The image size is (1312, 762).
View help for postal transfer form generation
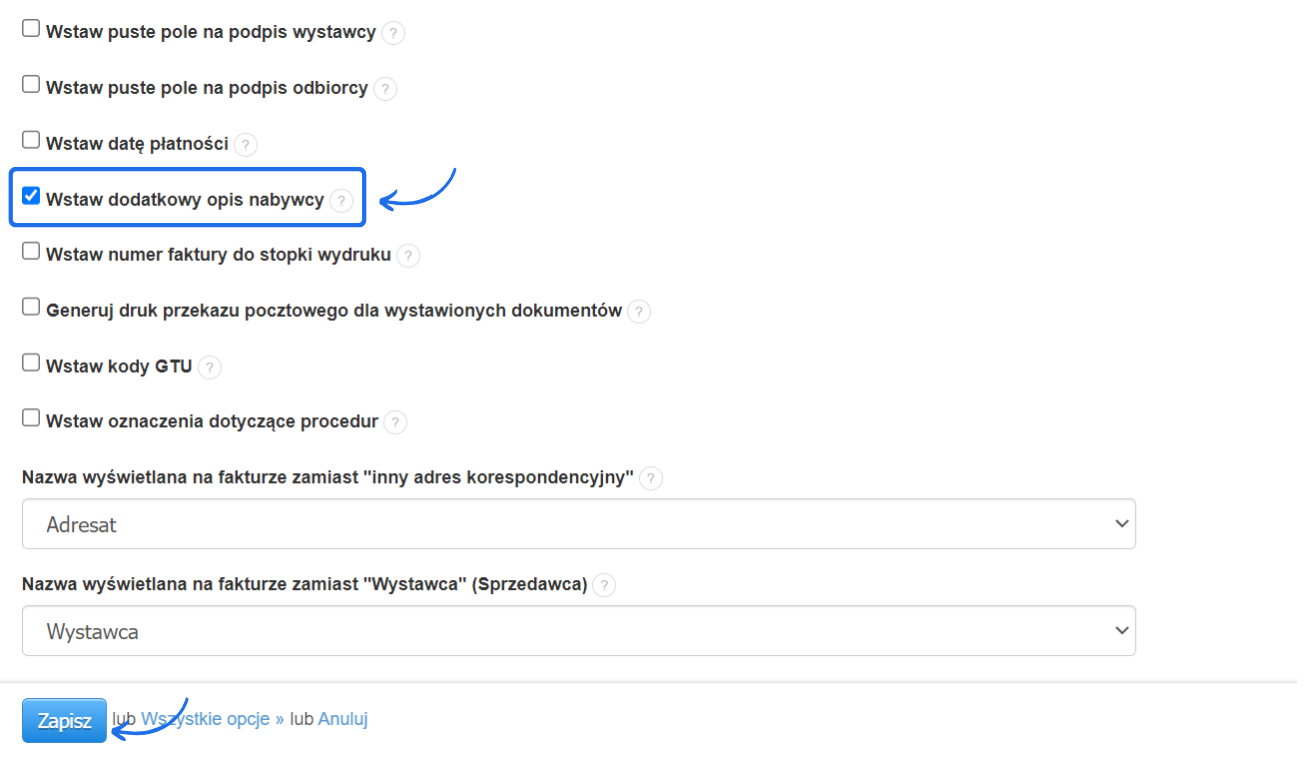click(x=639, y=311)
